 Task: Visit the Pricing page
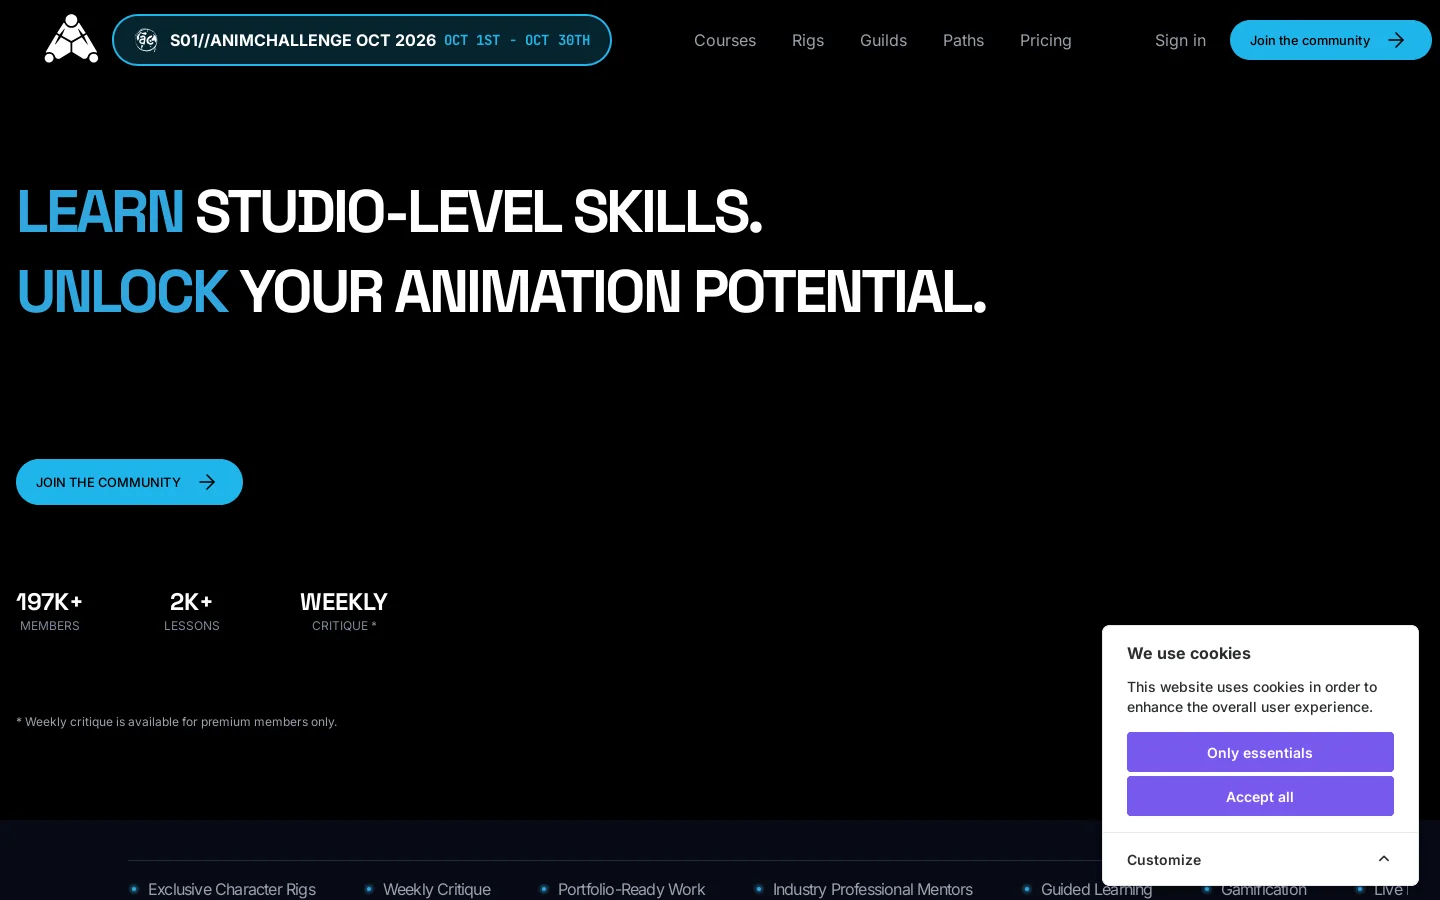point(1046,40)
